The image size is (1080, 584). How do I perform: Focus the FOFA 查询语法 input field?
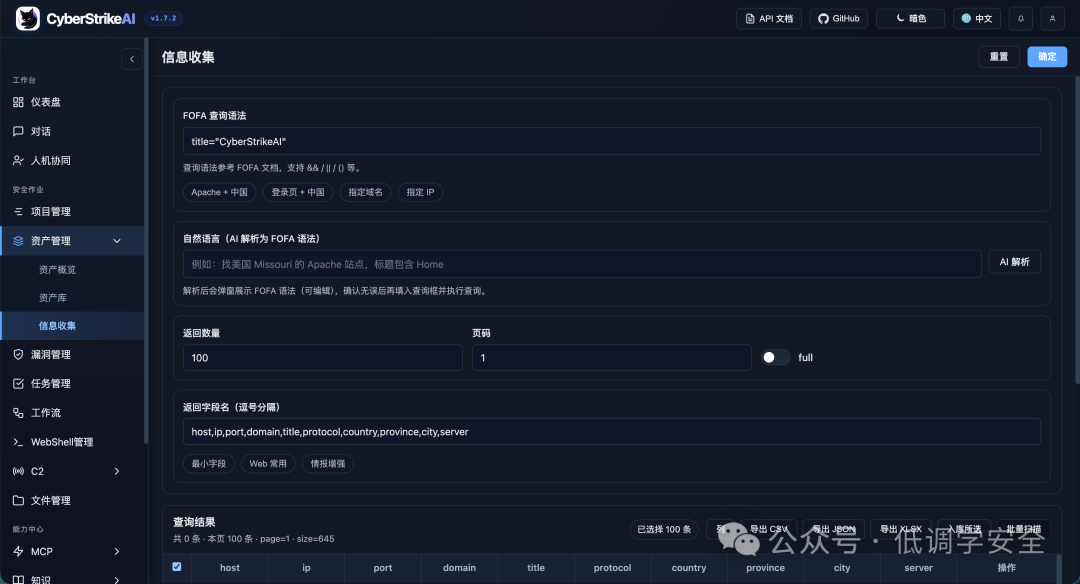(x=612, y=141)
